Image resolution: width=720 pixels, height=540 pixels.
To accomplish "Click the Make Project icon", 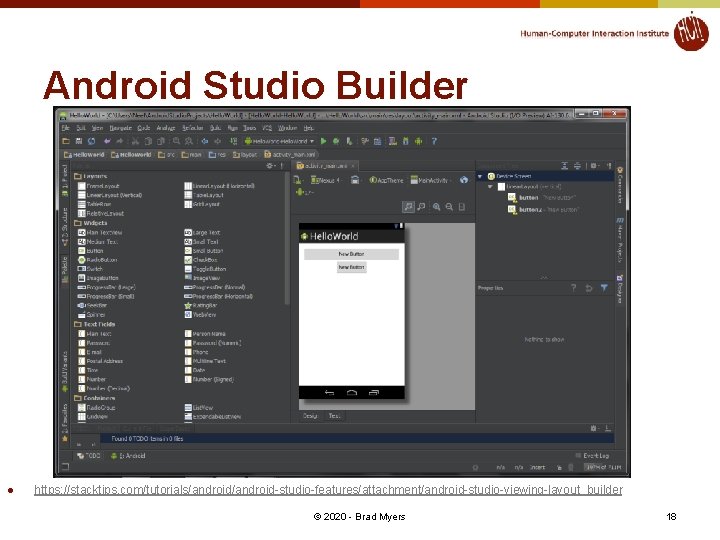I will pos(234,141).
